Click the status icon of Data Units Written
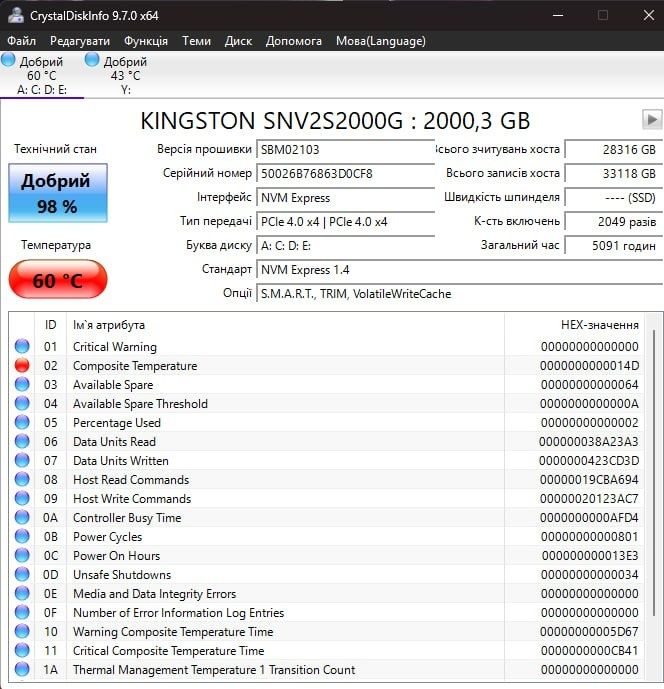The height and width of the screenshot is (689, 664). pos(22,460)
